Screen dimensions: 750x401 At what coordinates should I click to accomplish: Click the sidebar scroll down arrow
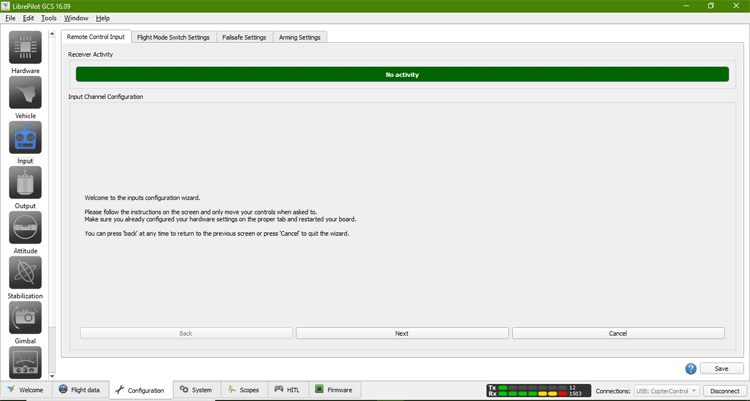(52, 377)
